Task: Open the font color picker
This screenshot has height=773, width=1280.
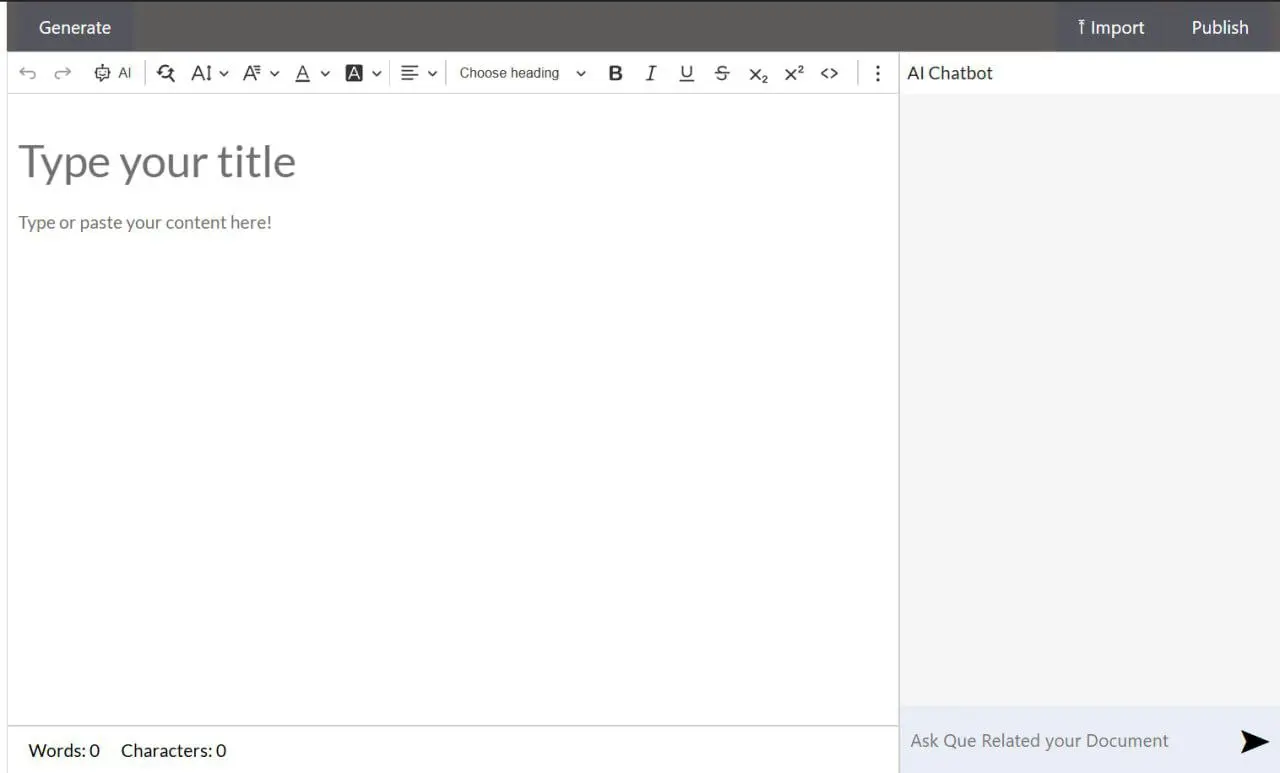Action: [x=312, y=73]
